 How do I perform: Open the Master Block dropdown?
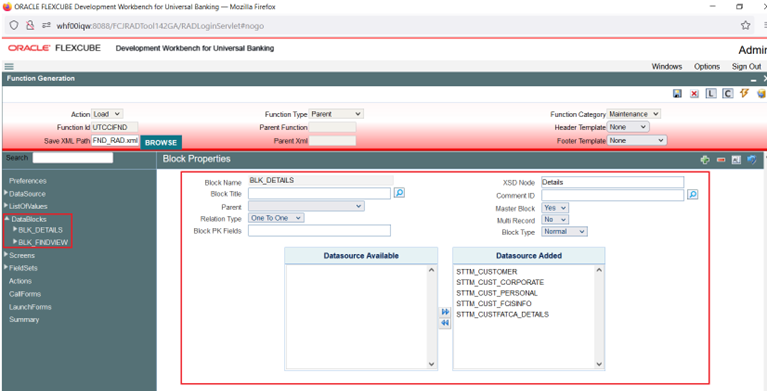pyautogui.click(x=555, y=208)
